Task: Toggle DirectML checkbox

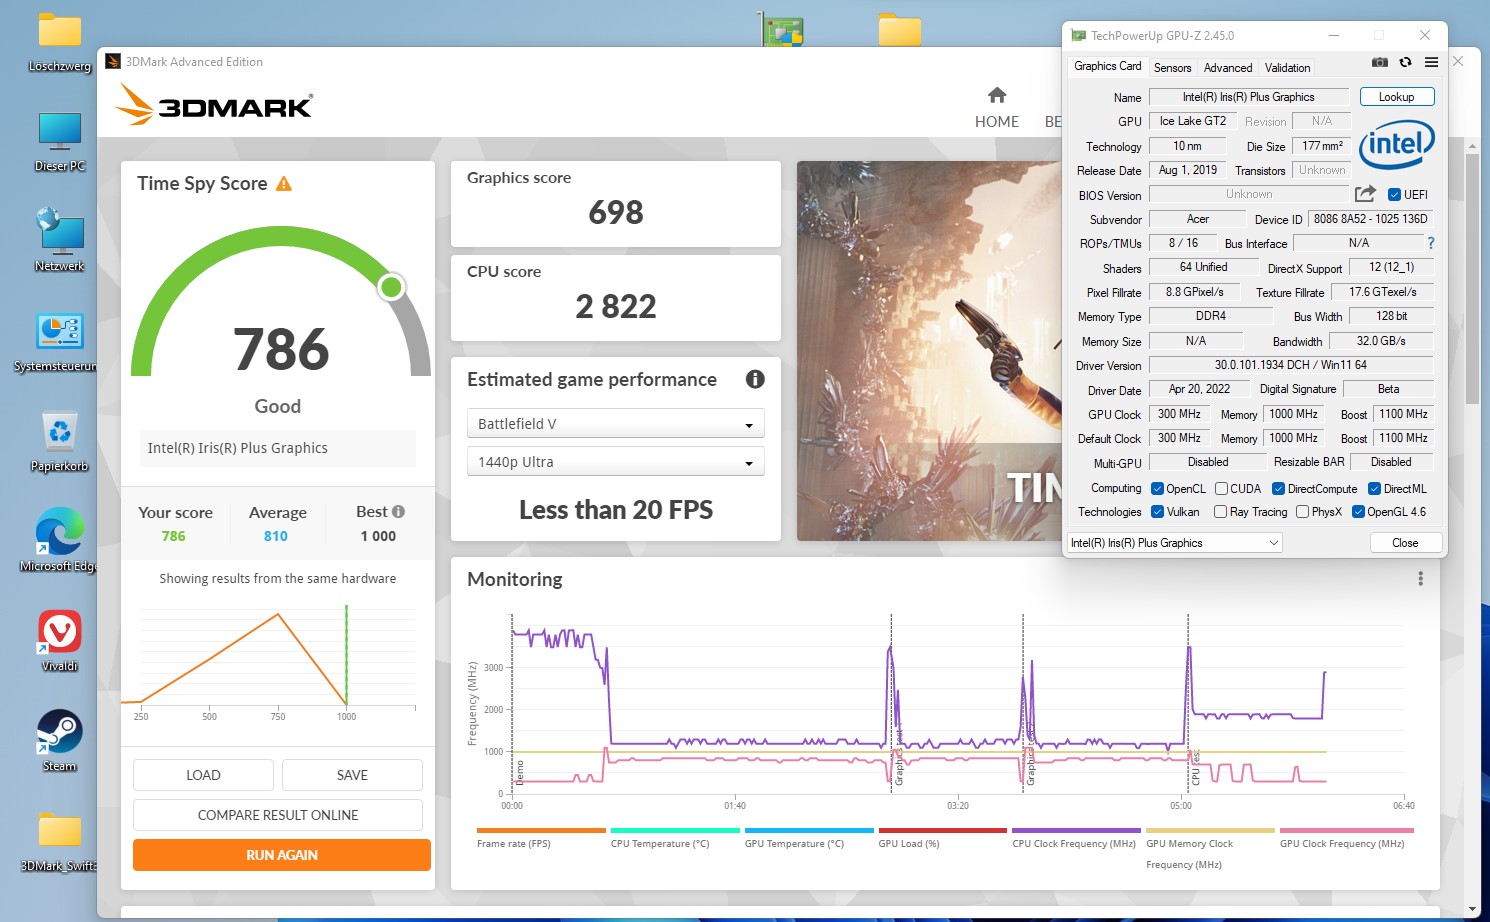Action: 1374,489
